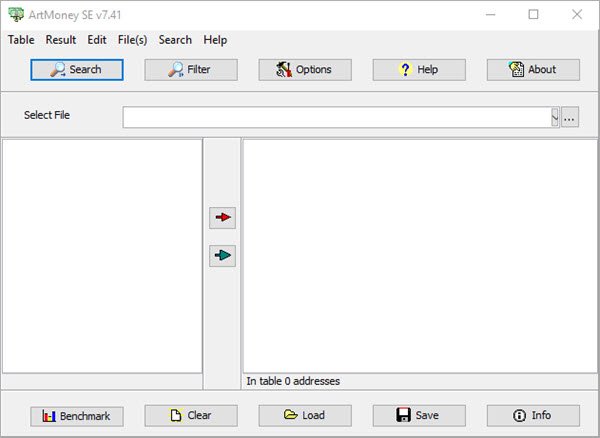Click inside the Select File input field
Viewport: 600px width, 438px height.
click(337, 117)
